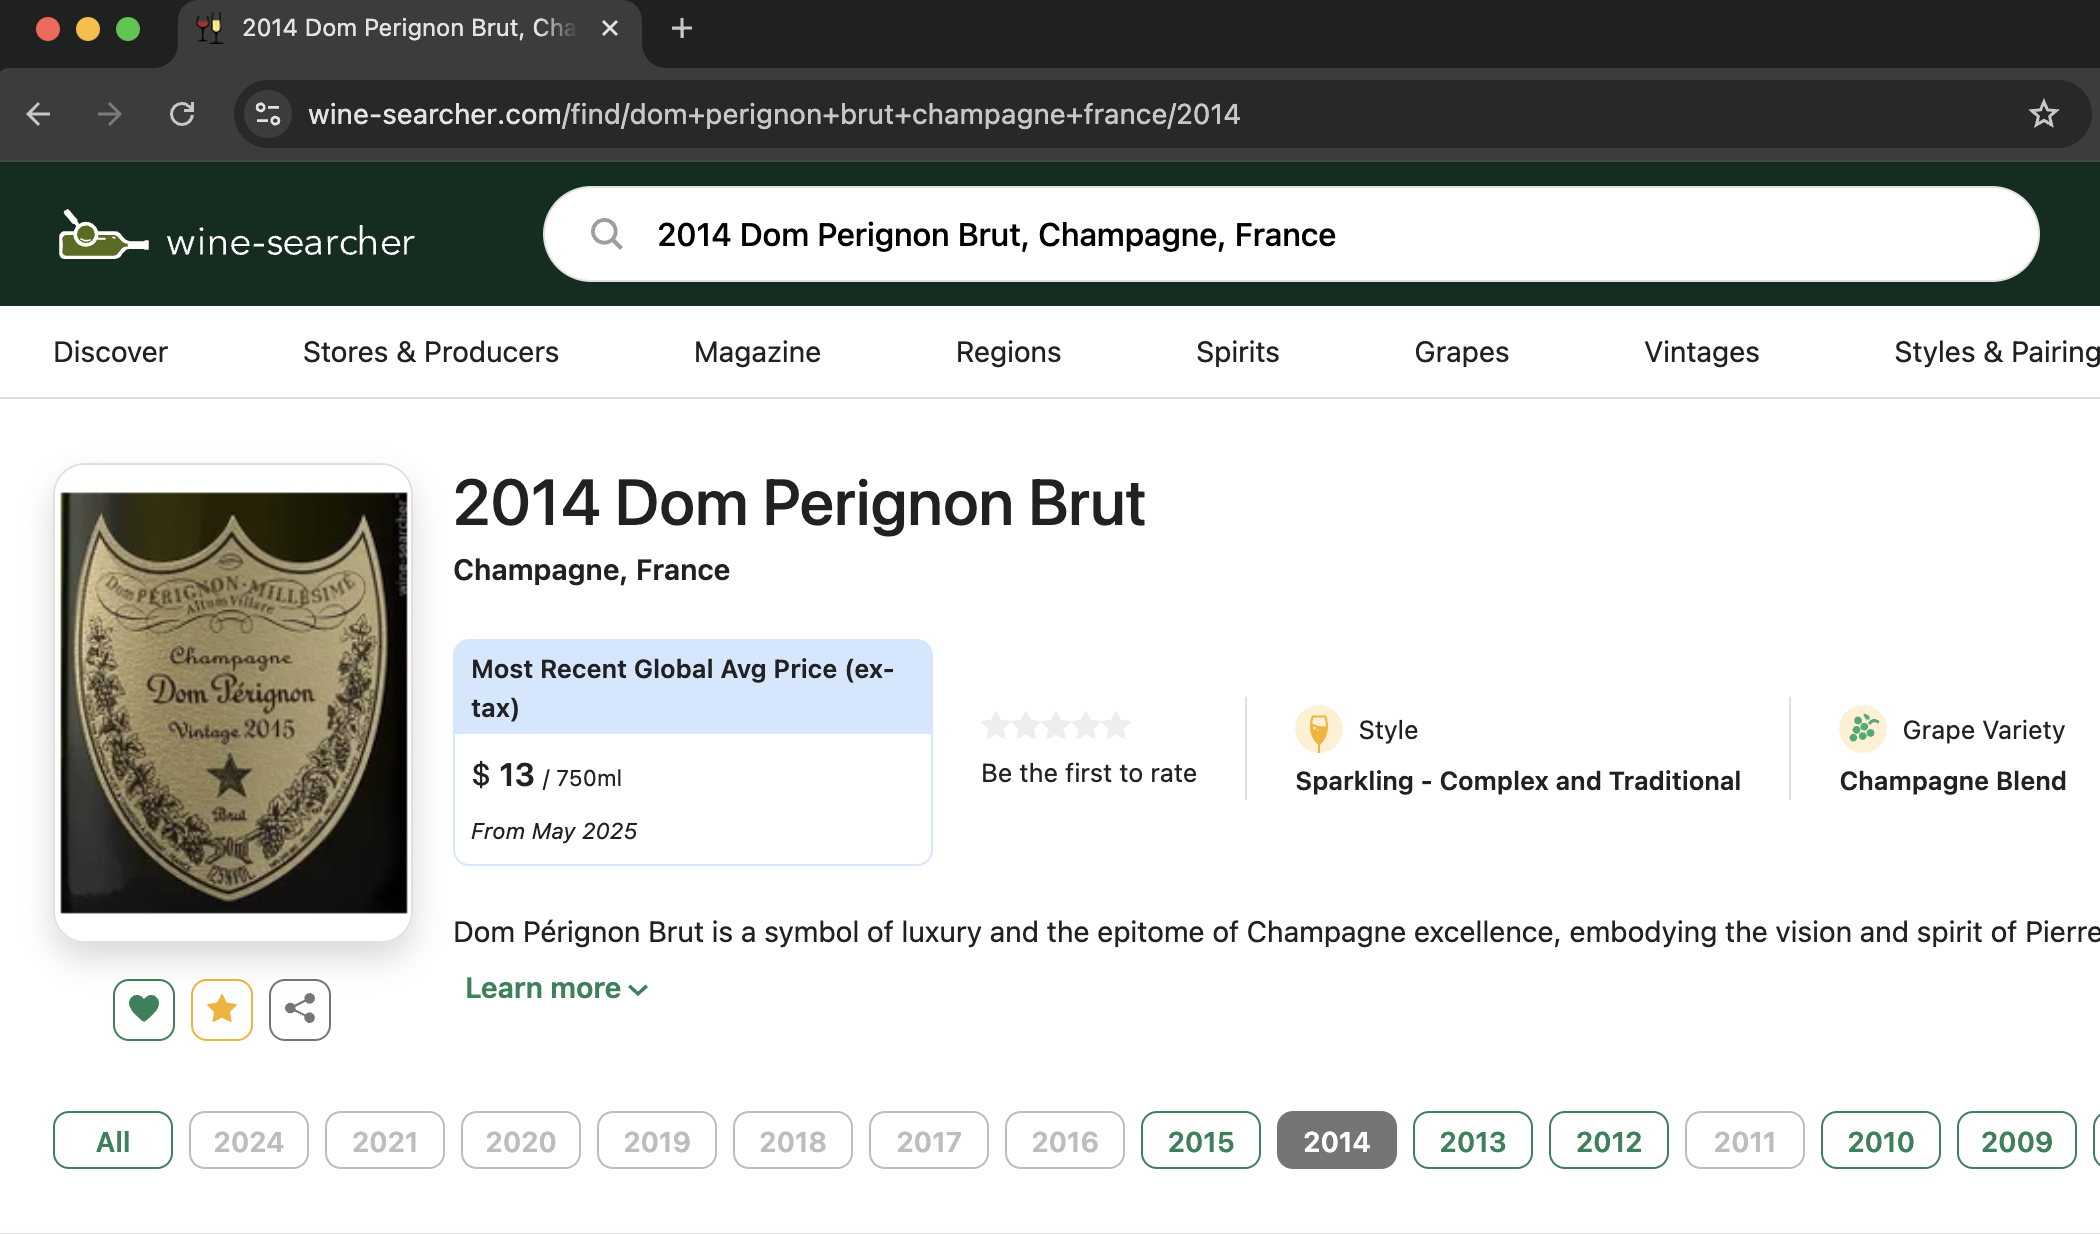The width and height of the screenshot is (2100, 1234).
Task: Click the magnifying glass search icon
Action: 606,234
